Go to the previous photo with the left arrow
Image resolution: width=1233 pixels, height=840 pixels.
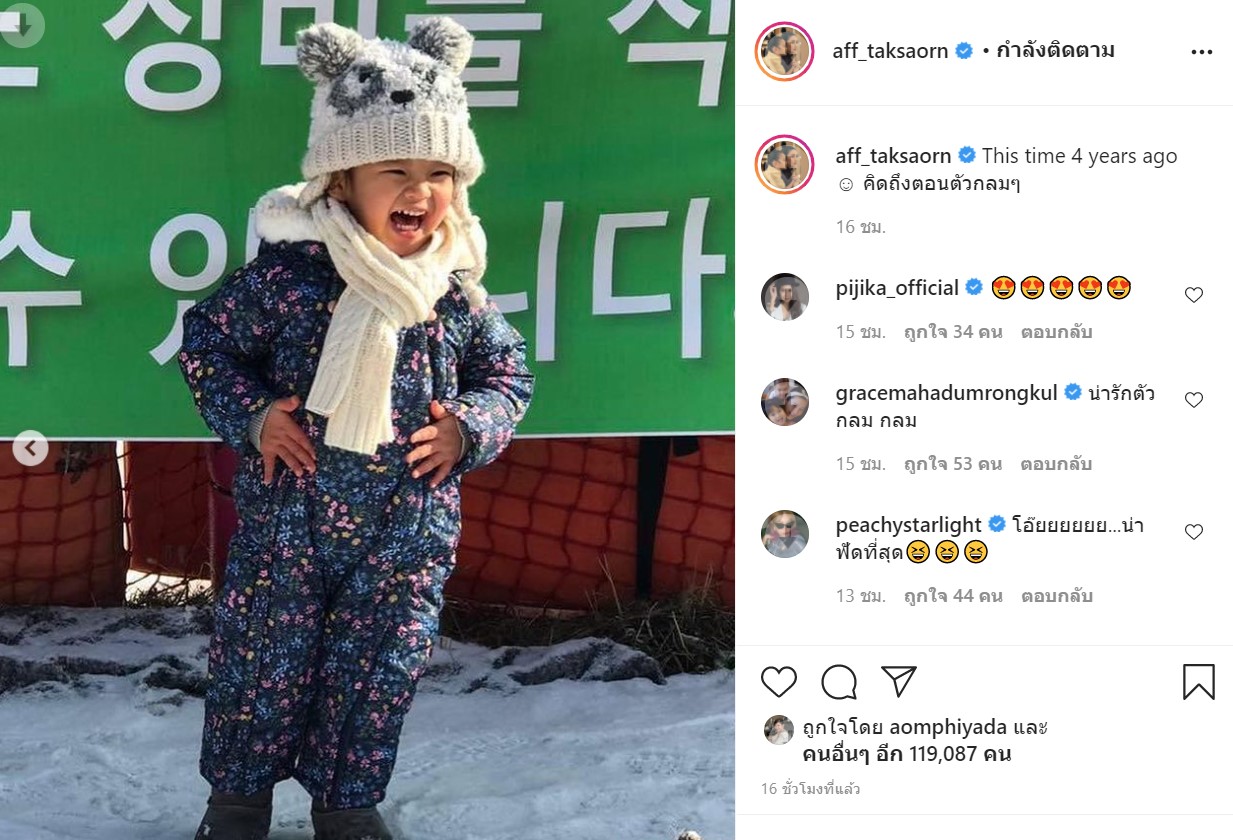pos(30,448)
